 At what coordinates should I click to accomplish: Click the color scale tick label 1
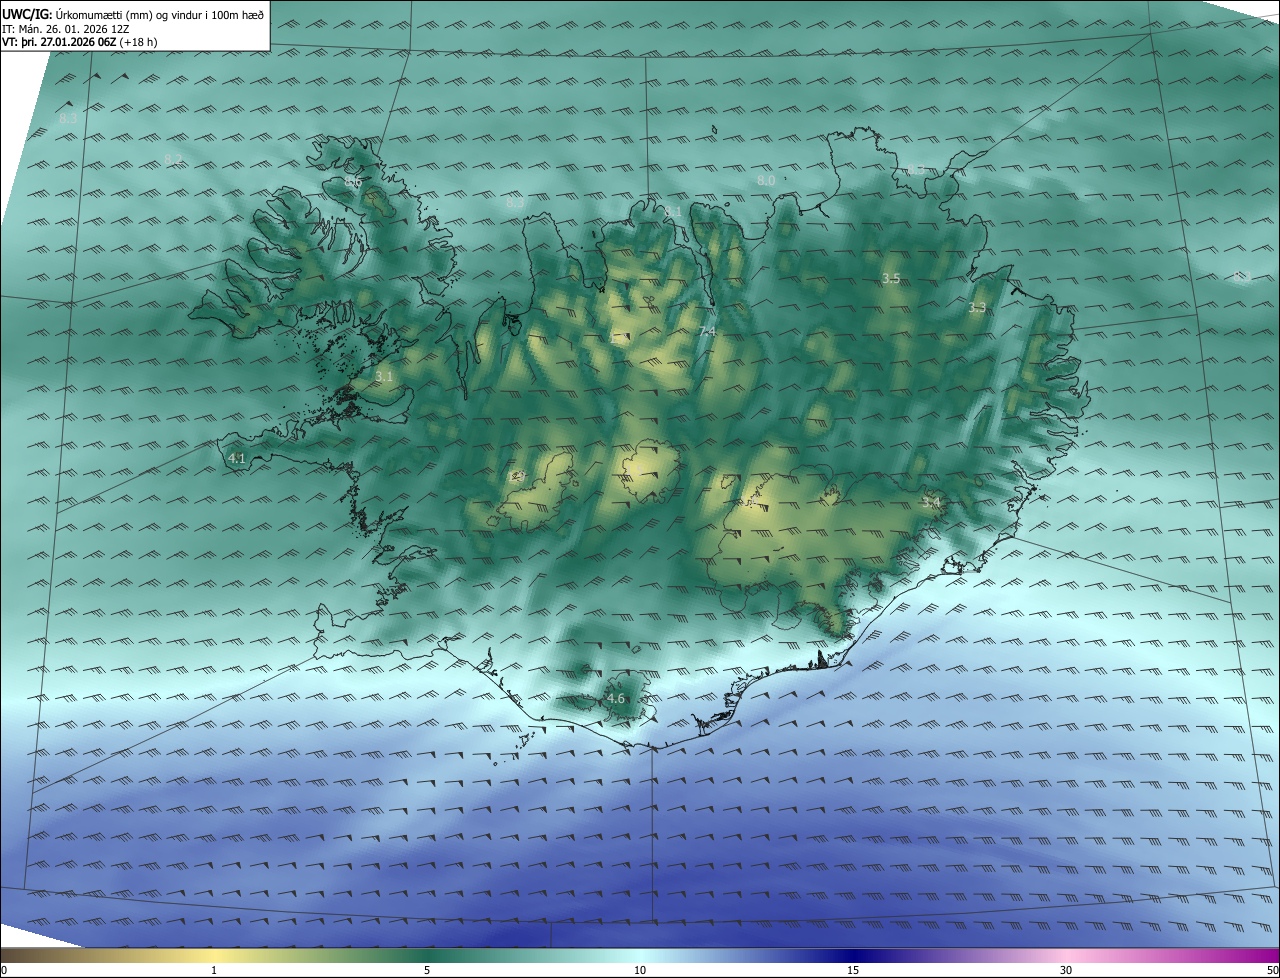coord(214,970)
